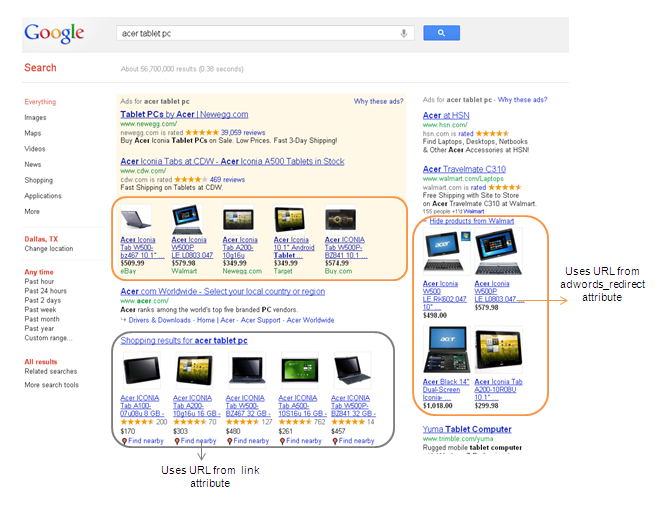Filter results by Past 24 hours
The height and width of the screenshot is (520, 667).
[46, 291]
